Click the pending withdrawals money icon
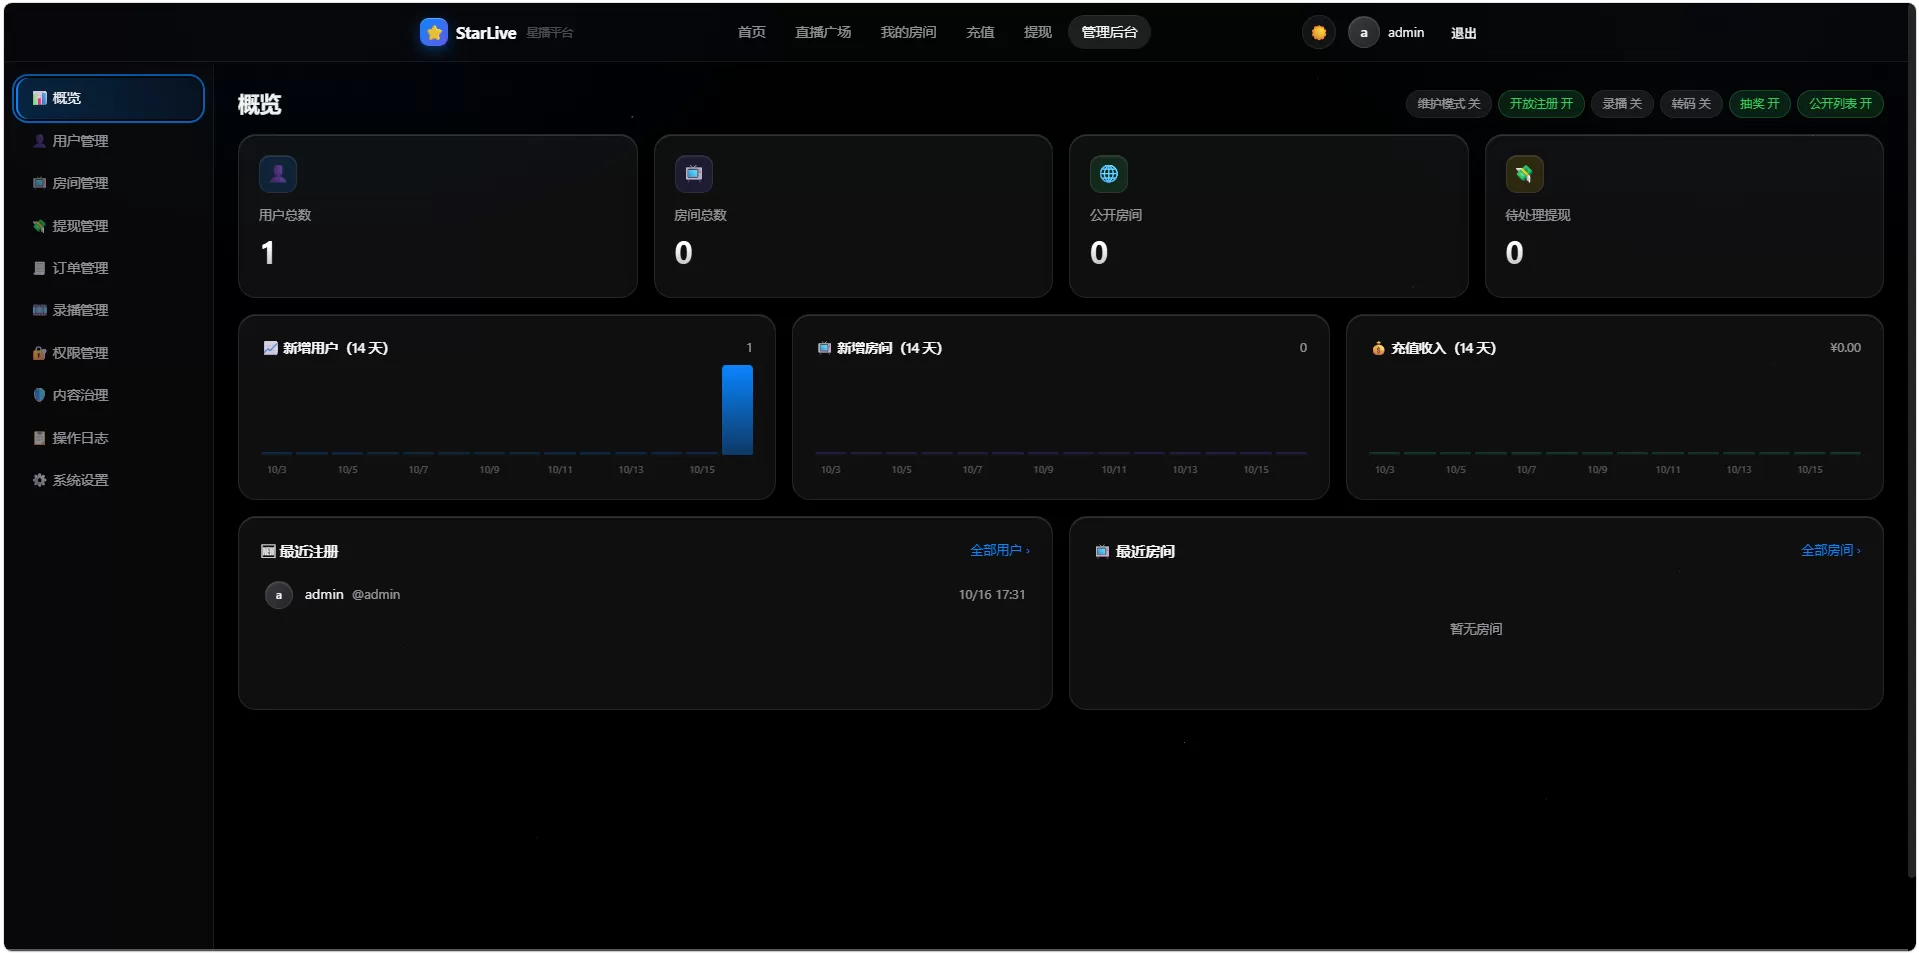 [x=1524, y=174]
